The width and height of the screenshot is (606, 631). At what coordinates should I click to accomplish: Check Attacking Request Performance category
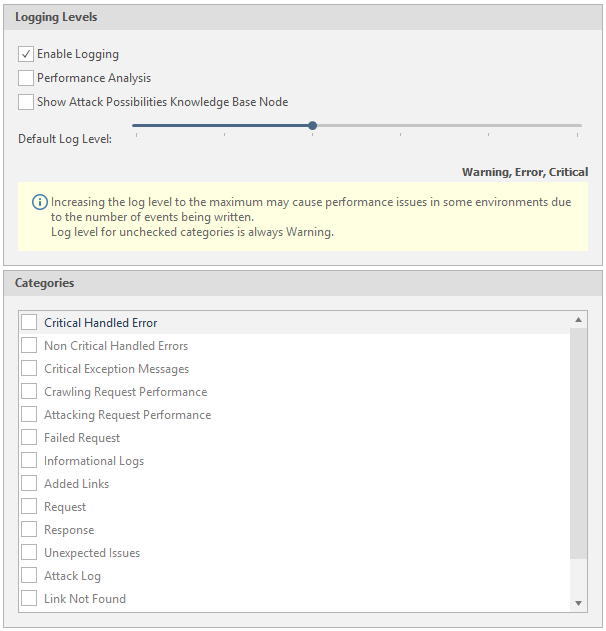(29, 415)
